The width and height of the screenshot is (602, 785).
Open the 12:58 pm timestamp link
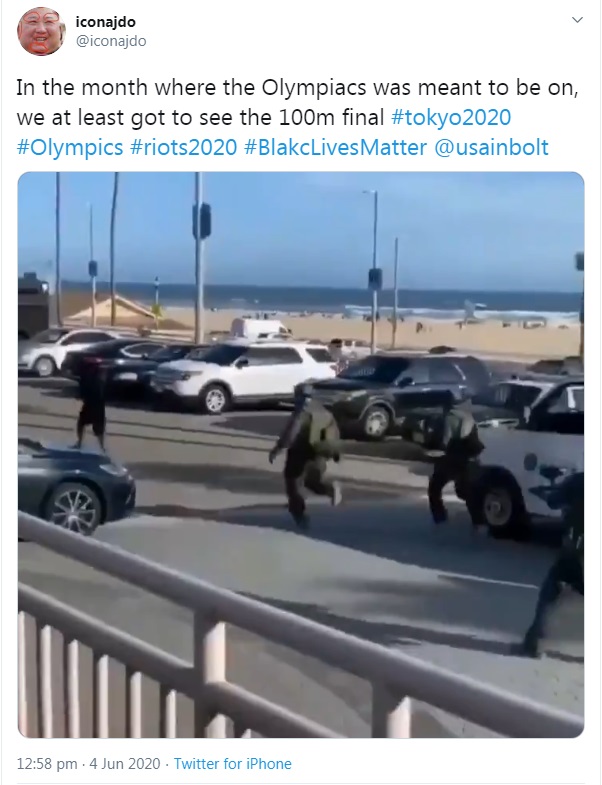47,764
